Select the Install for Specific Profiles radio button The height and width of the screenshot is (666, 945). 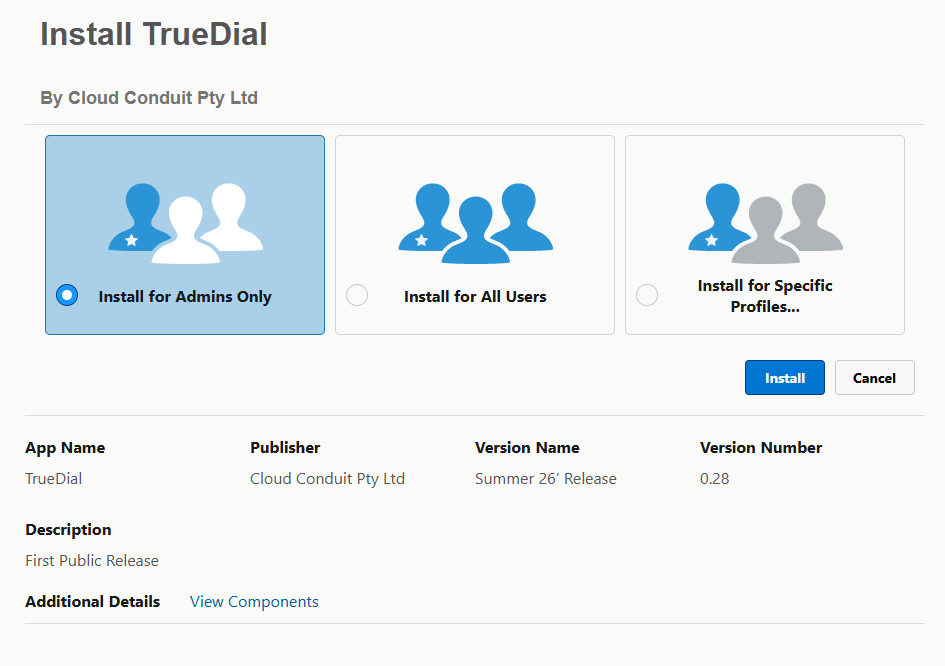tap(647, 295)
